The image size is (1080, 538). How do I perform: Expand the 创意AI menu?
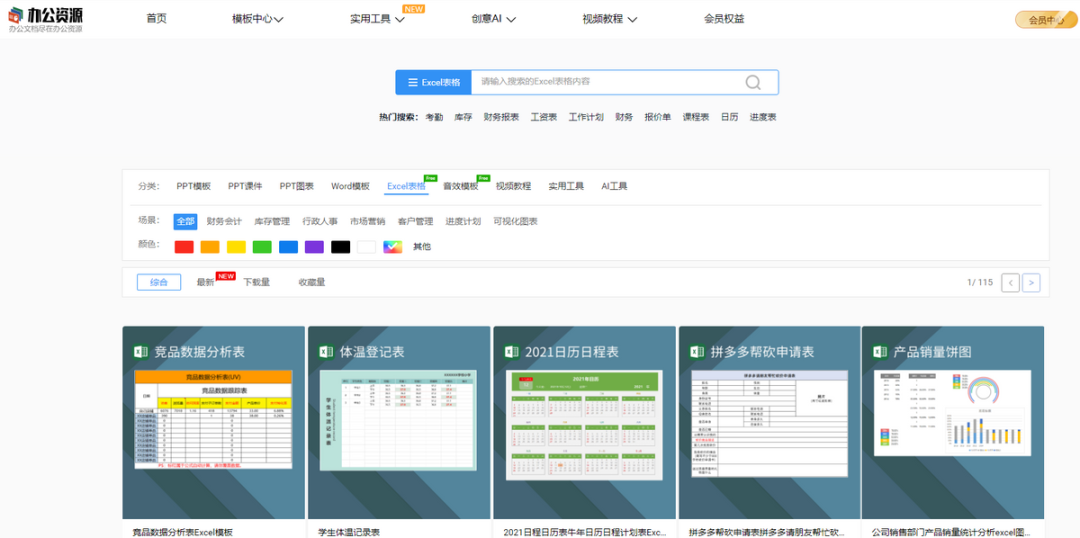tap(494, 19)
